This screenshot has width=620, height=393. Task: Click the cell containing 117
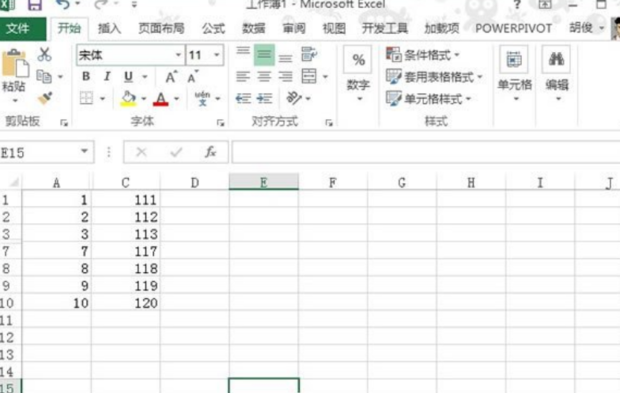click(x=126, y=251)
